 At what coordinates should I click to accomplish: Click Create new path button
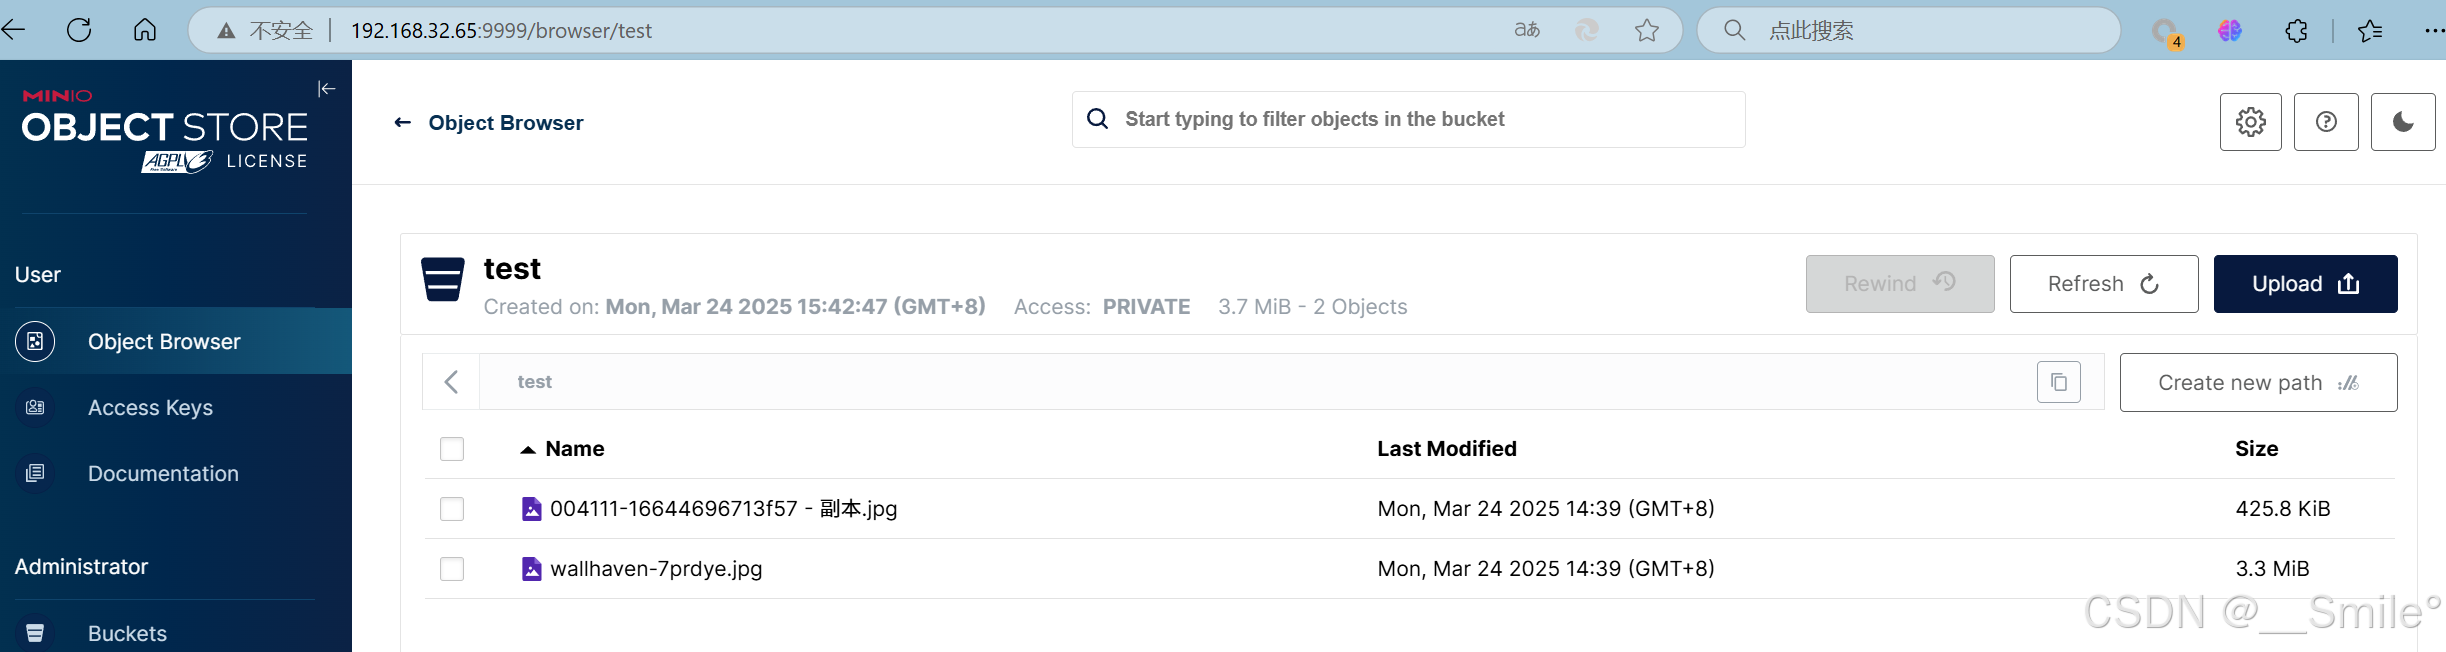click(x=2258, y=382)
